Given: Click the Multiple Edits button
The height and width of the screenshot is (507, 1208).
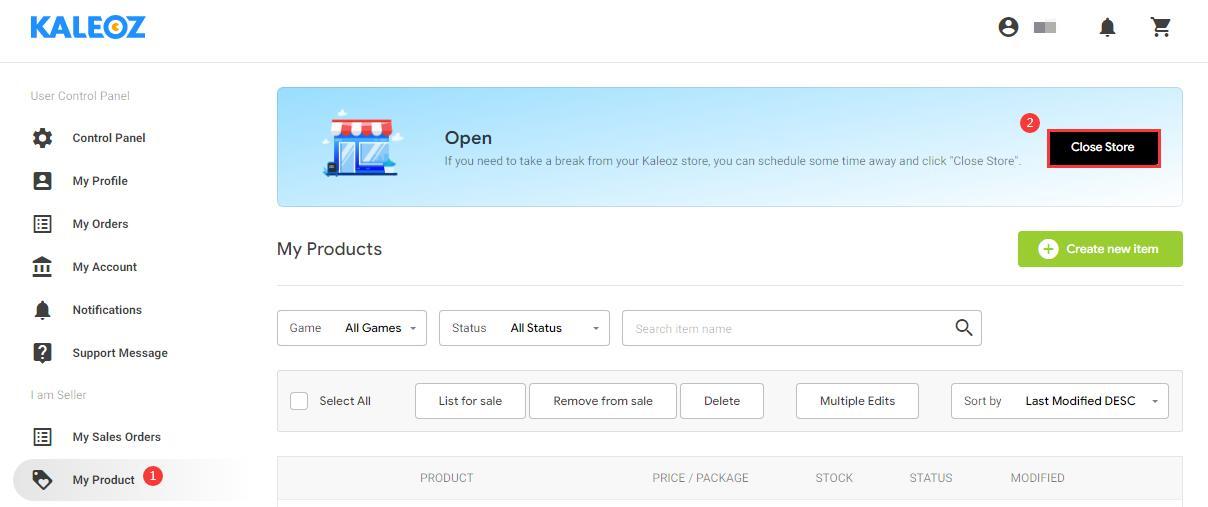Looking at the screenshot, I should [857, 401].
